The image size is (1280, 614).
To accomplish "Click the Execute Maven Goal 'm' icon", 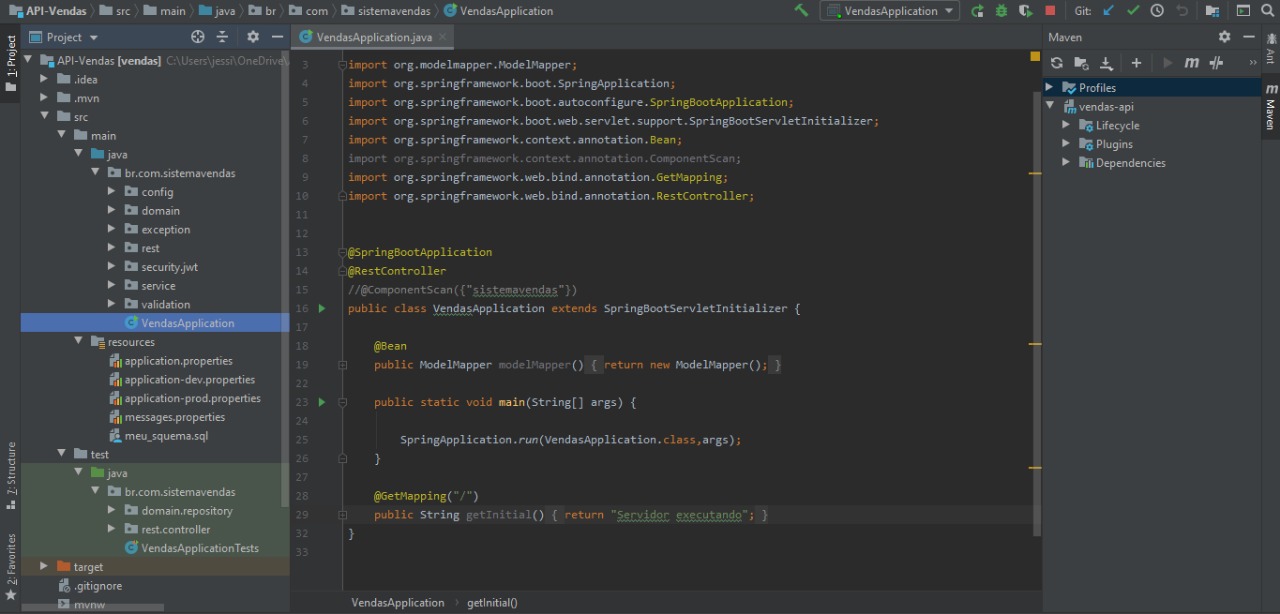I will point(1191,63).
